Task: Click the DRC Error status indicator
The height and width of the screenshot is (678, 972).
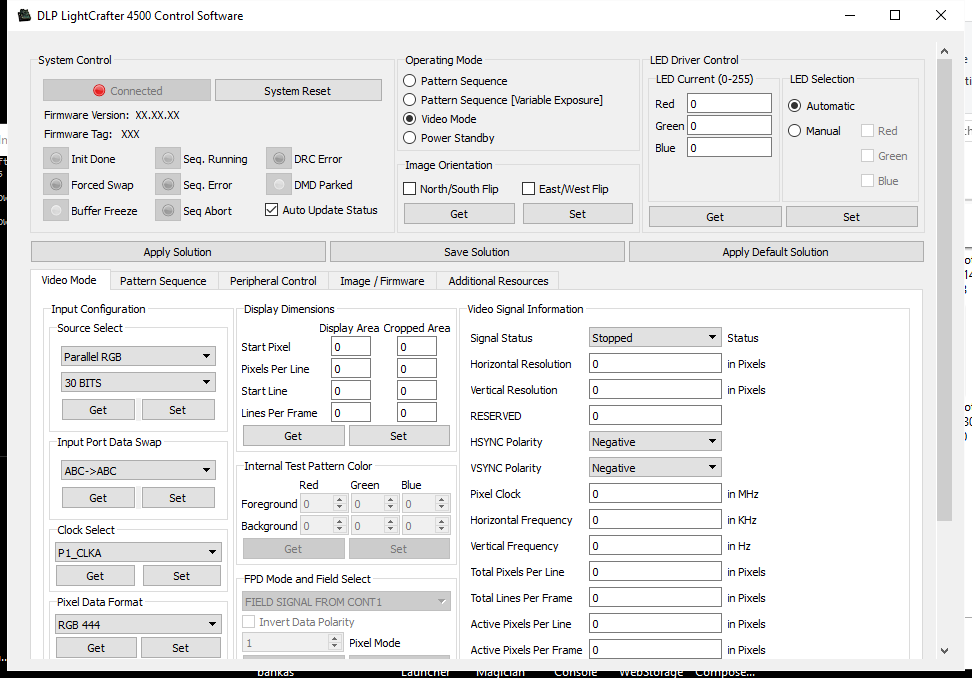Action: click(279, 159)
